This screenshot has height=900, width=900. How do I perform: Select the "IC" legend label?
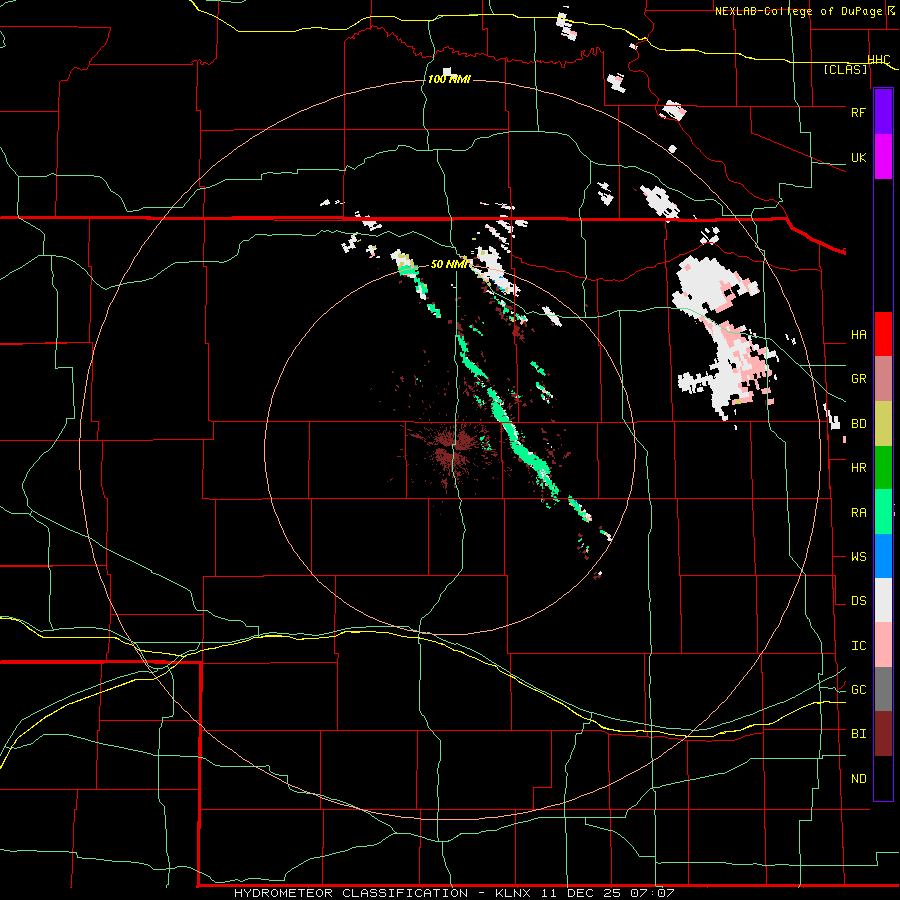point(858,646)
